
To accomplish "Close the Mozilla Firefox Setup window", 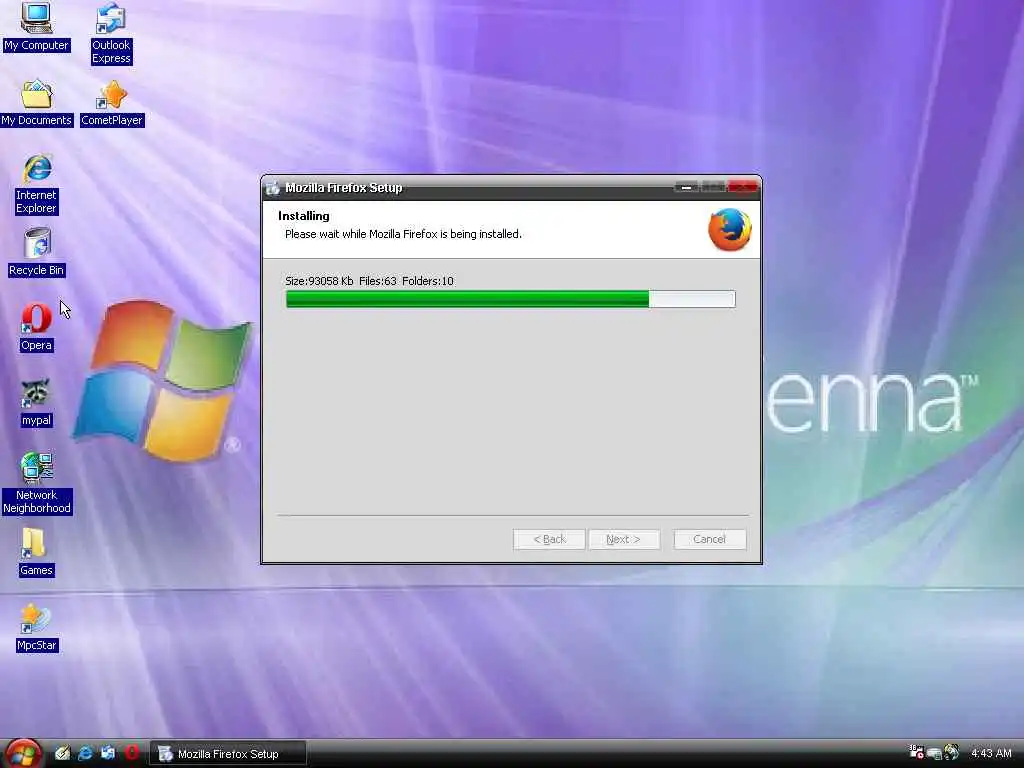I will (743, 187).
